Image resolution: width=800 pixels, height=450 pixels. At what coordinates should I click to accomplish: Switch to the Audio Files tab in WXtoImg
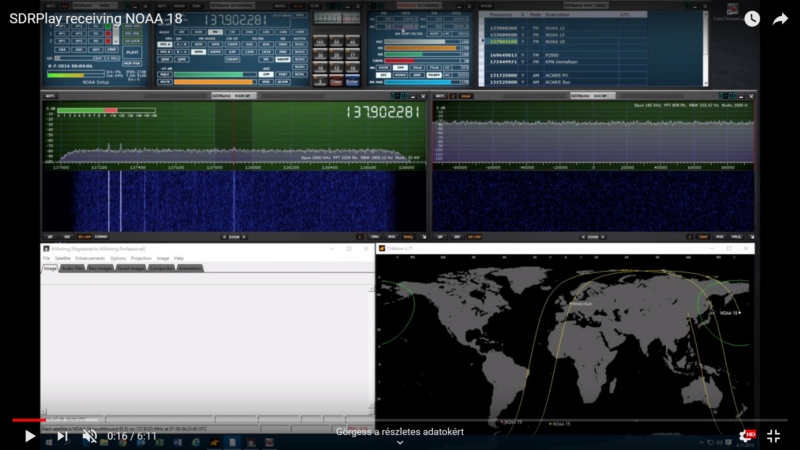click(72, 268)
